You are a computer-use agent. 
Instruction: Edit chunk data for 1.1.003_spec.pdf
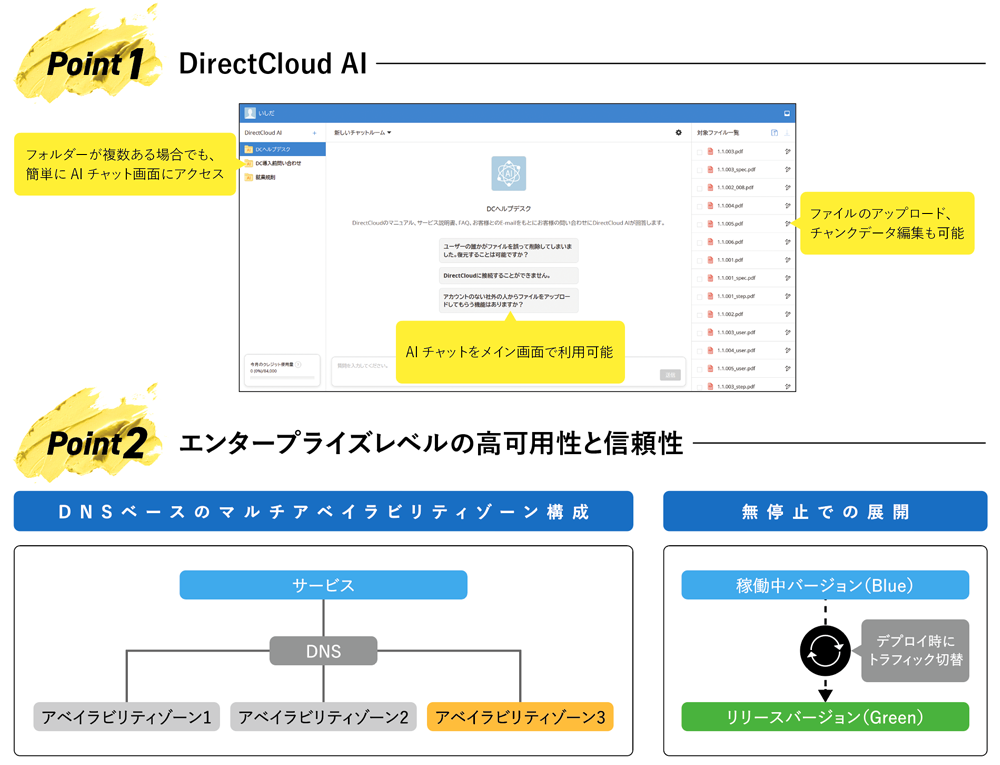(788, 170)
